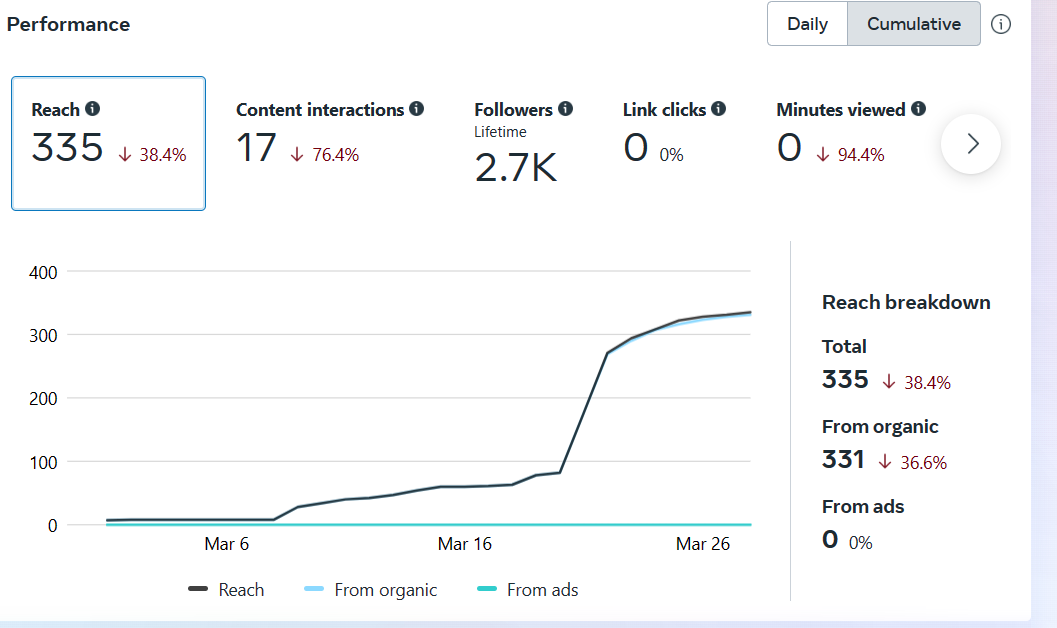This screenshot has height=628, width=1057.
Task: Open the Performance info circle icon
Action: [x=1001, y=24]
